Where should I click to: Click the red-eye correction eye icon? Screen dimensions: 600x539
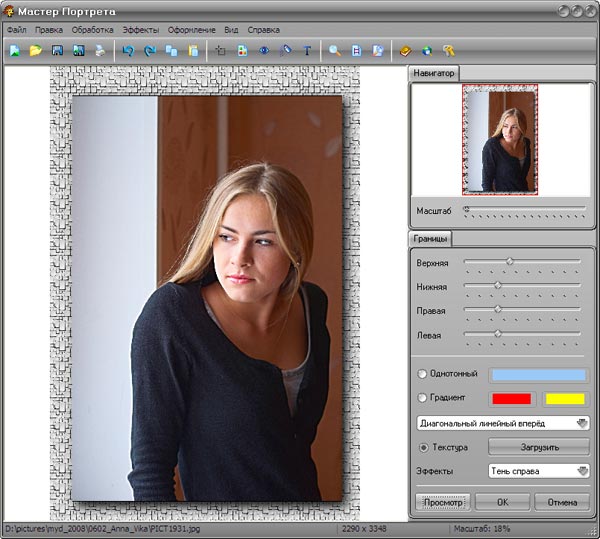(x=265, y=50)
